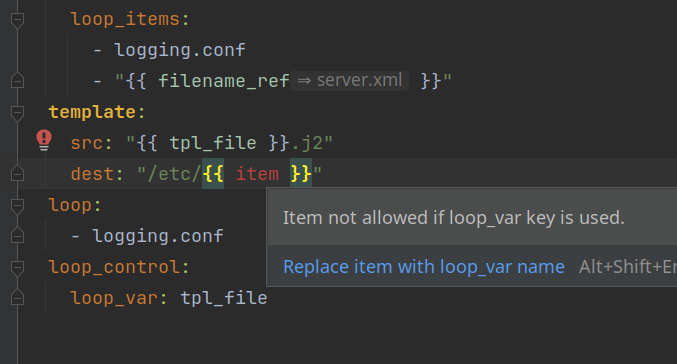Click 'Replace item with loop_var name' quick fix

click(x=424, y=267)
